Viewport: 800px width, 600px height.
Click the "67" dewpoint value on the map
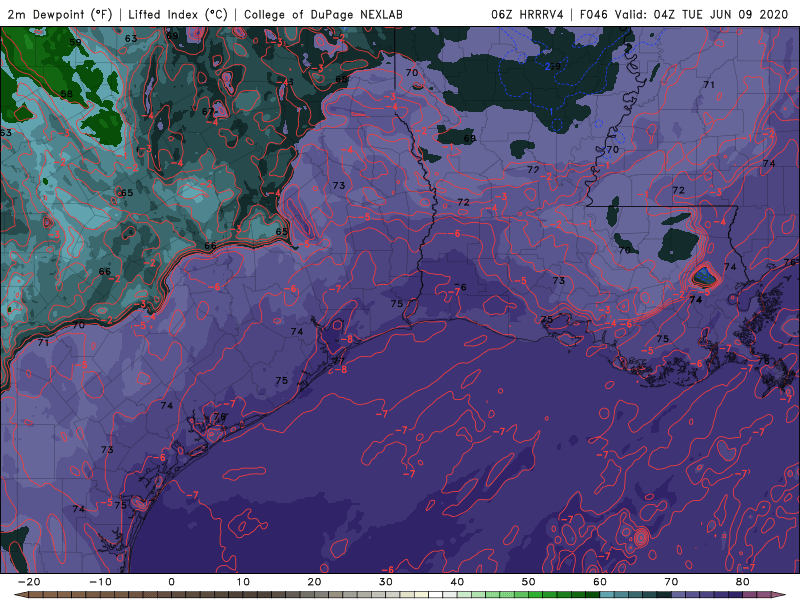(x=208, y=111)
